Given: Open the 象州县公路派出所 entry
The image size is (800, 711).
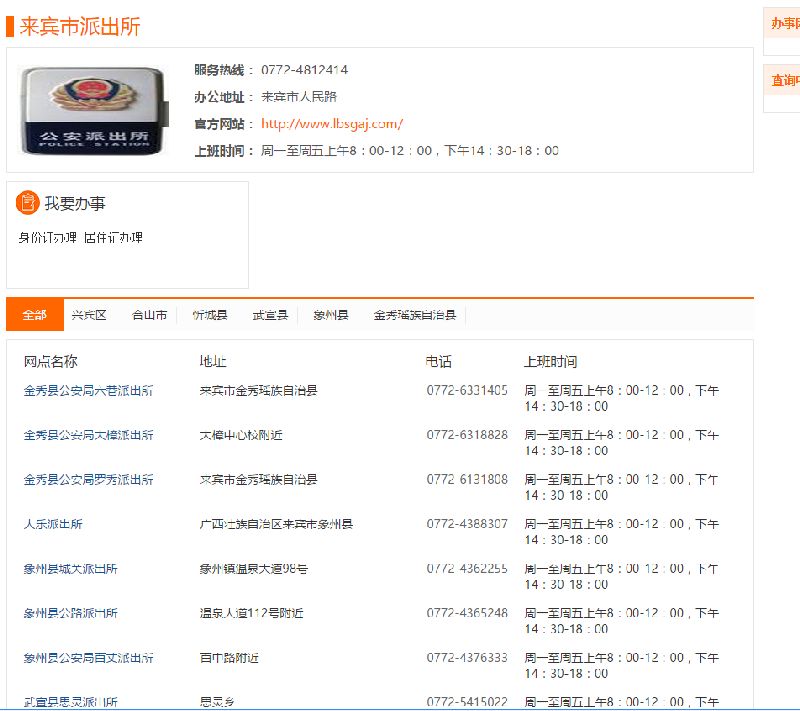Looking at the screenshot, I should [71, 613].
